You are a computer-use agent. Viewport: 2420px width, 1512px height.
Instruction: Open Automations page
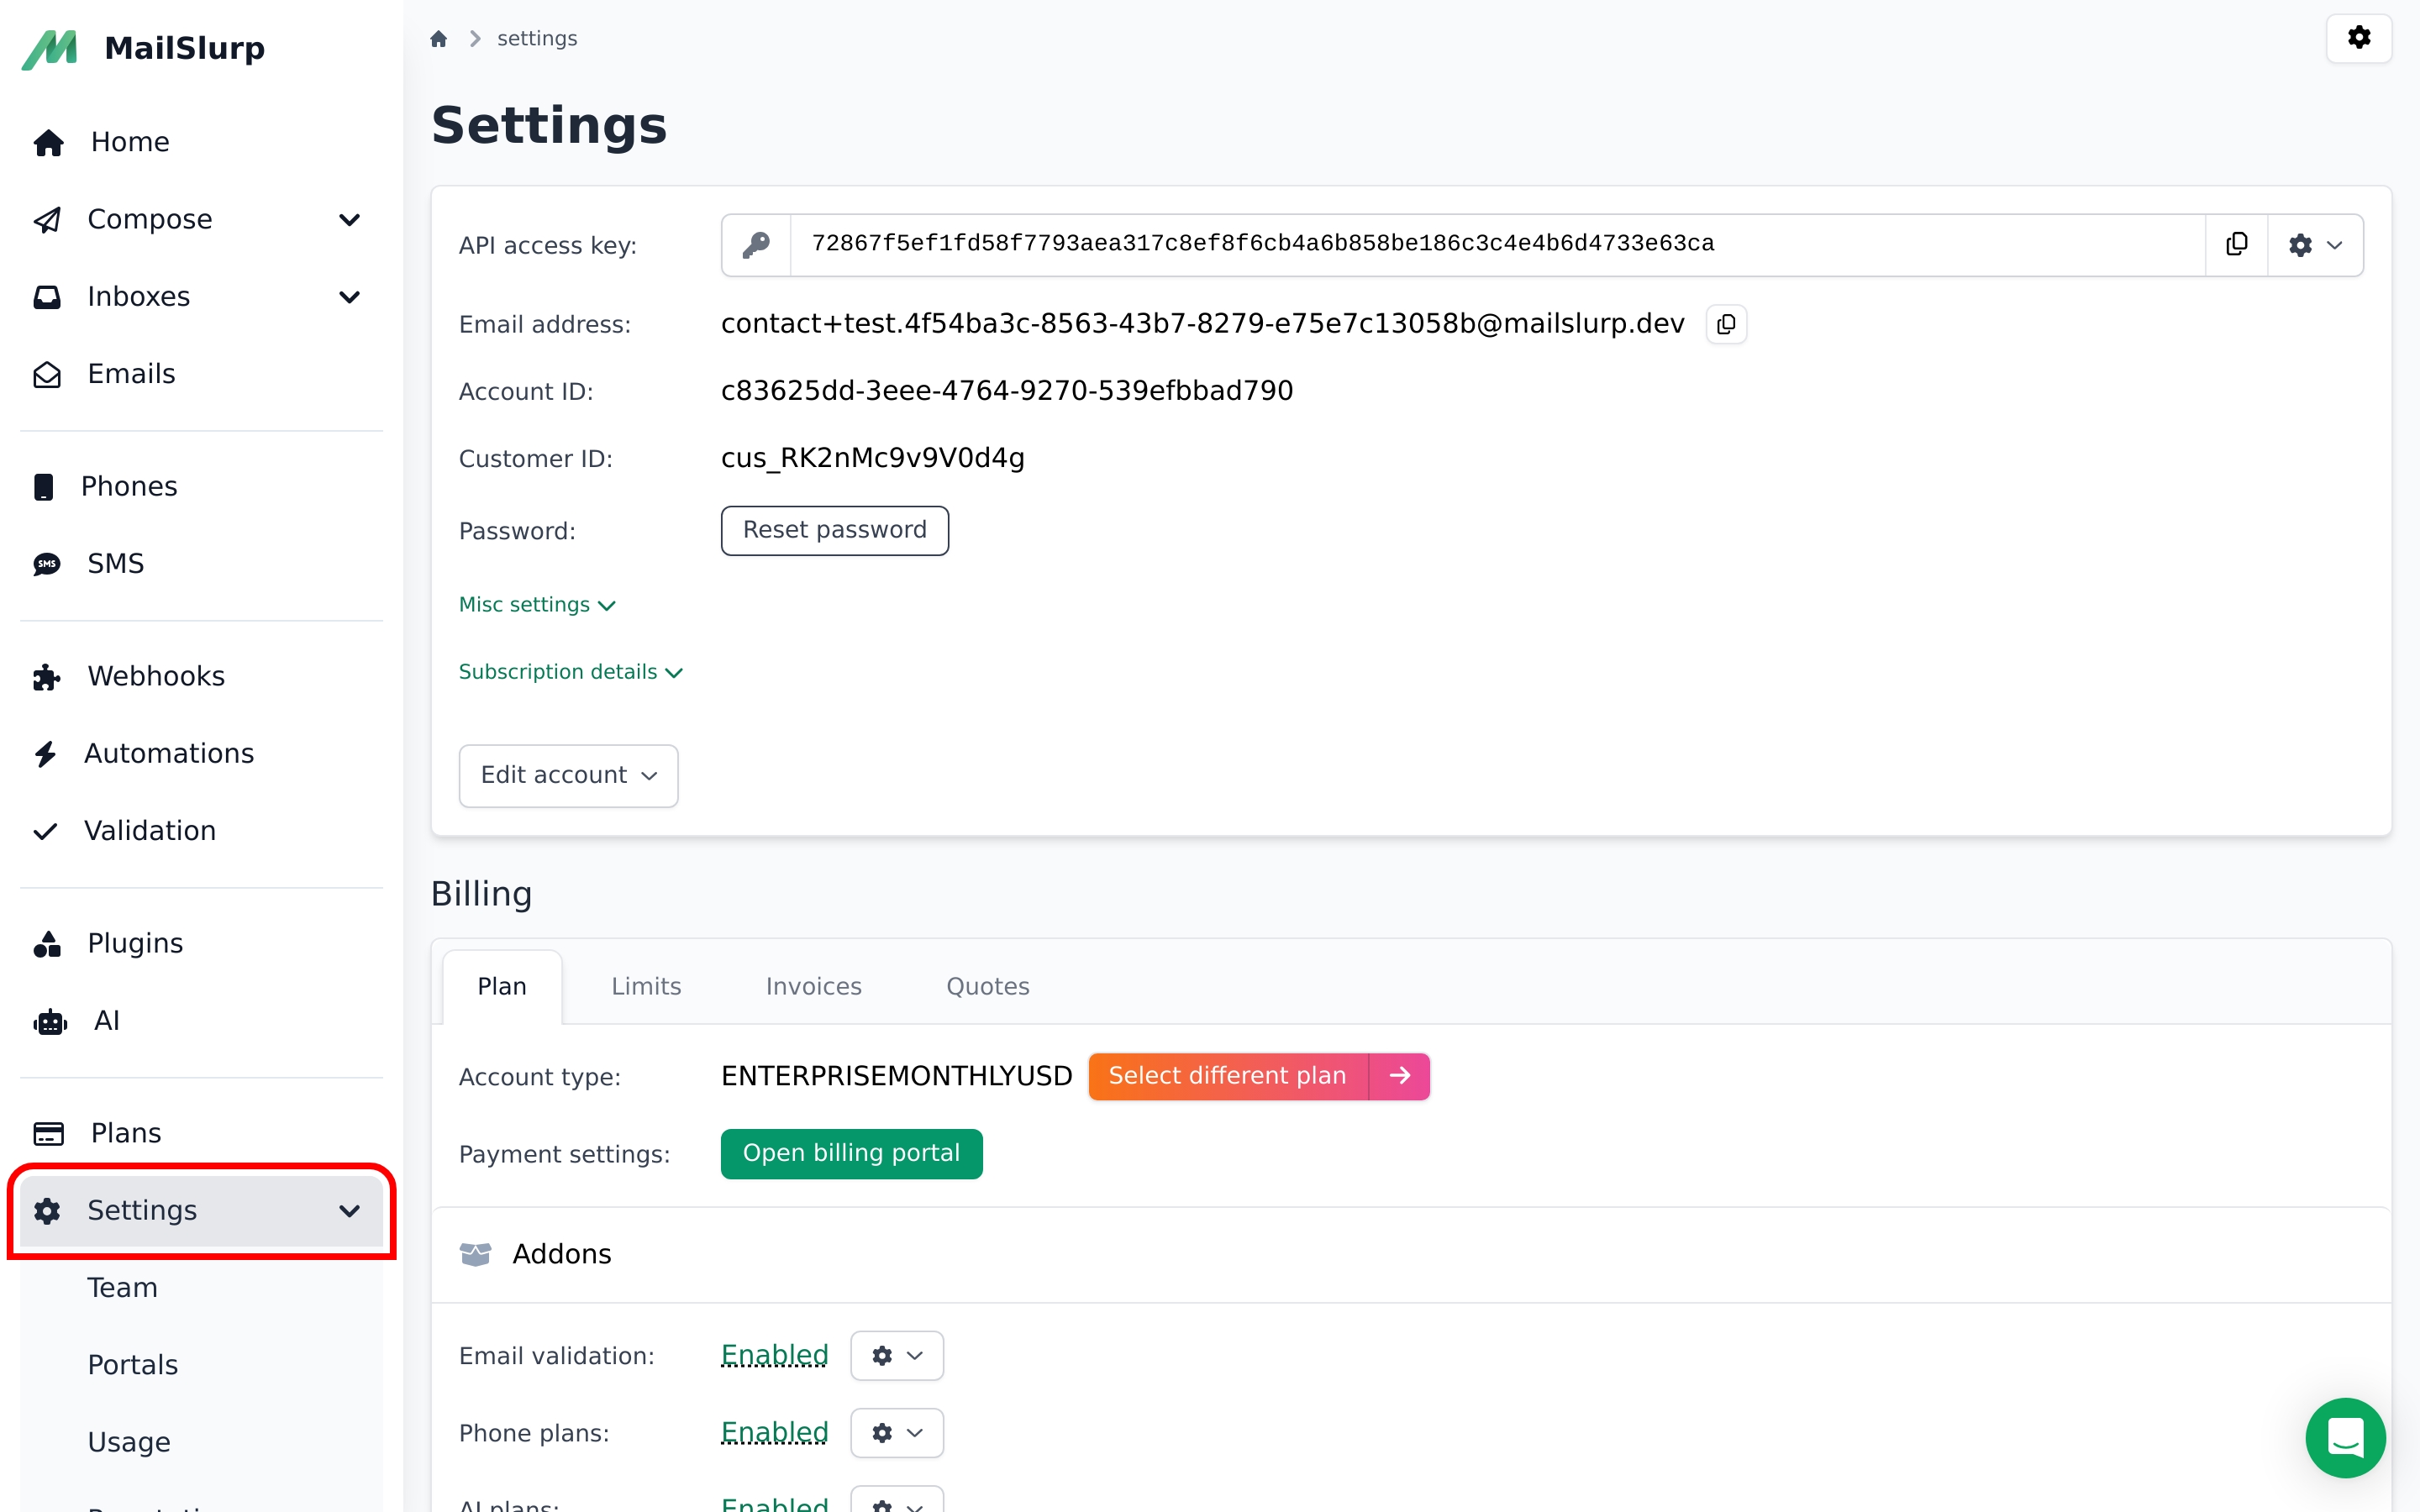(201, 753)
